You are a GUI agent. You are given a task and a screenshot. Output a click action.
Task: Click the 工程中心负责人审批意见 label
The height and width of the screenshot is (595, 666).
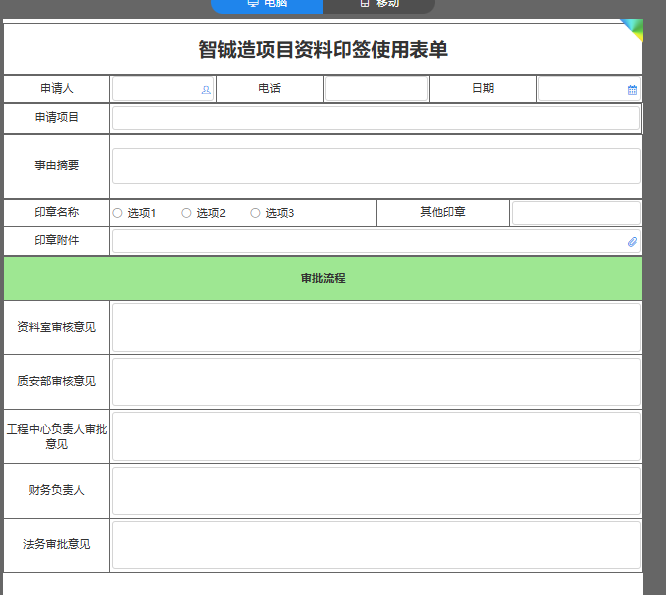tap(56, 437)
